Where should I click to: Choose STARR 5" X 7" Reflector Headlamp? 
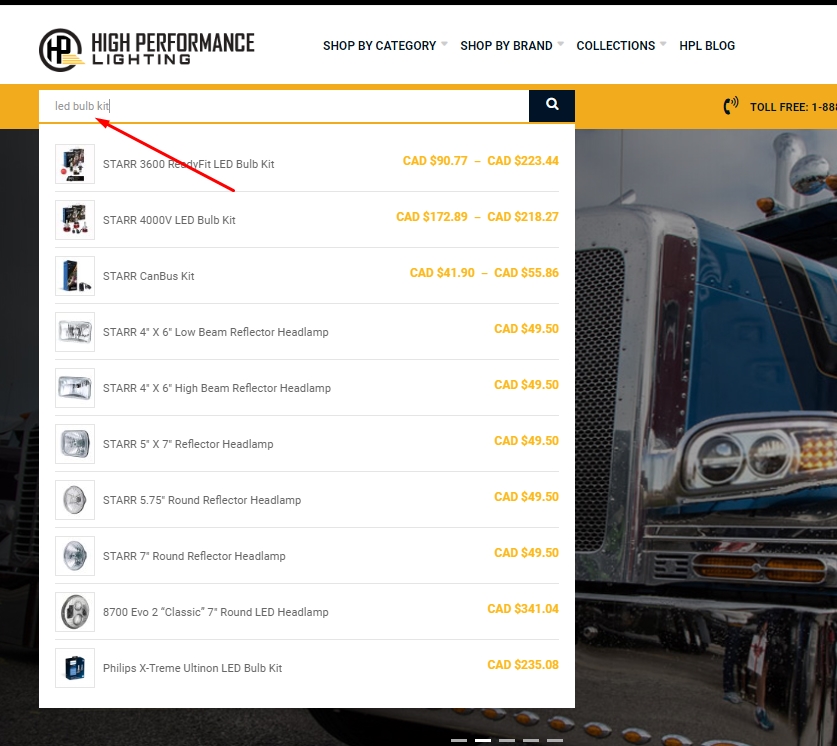(x=188, y=444)
